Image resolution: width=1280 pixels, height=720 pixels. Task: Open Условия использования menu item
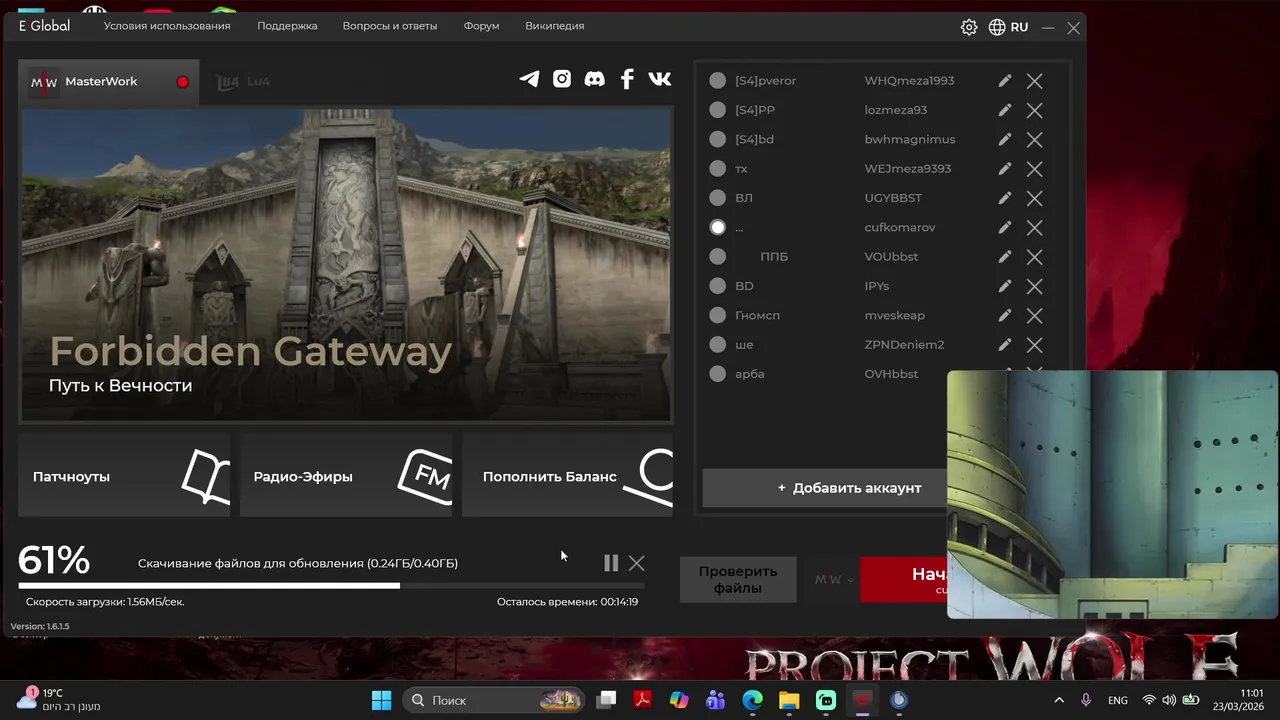point(167,26)
